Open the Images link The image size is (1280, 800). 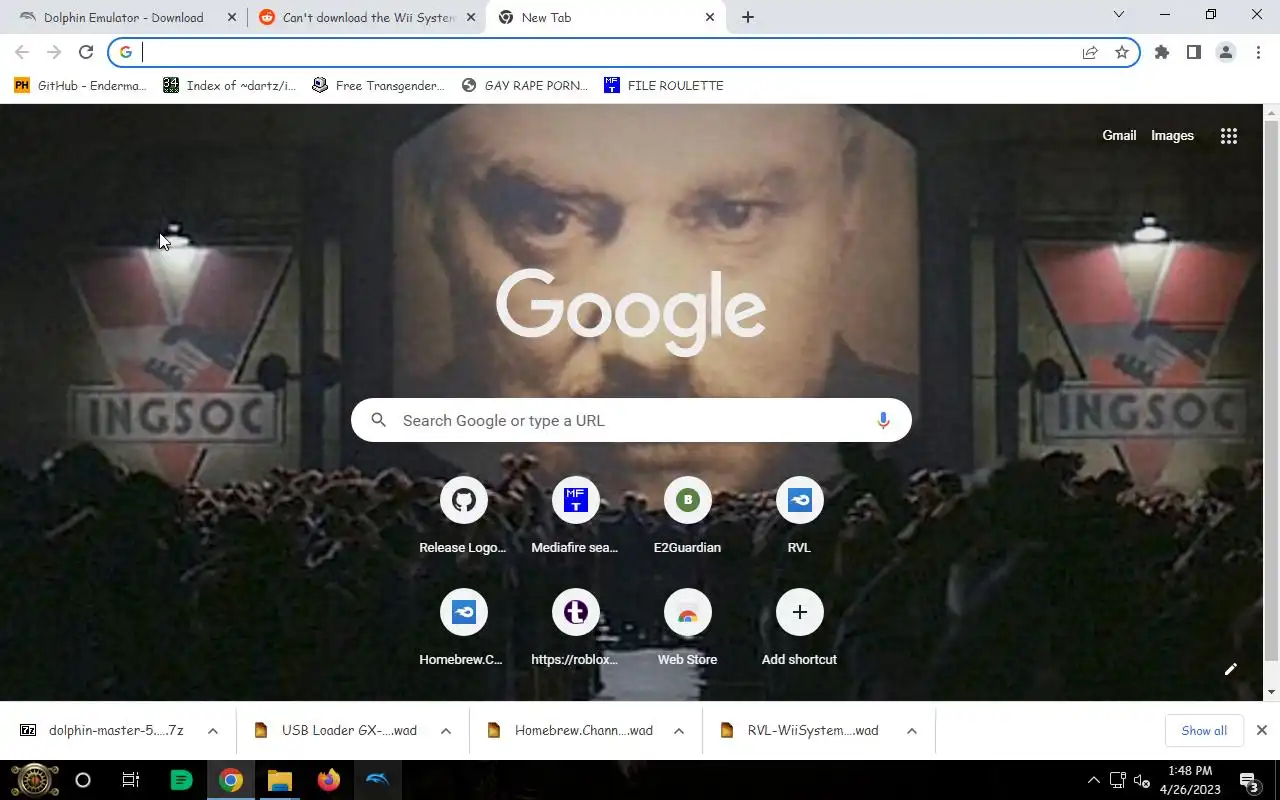(1172, 136)
